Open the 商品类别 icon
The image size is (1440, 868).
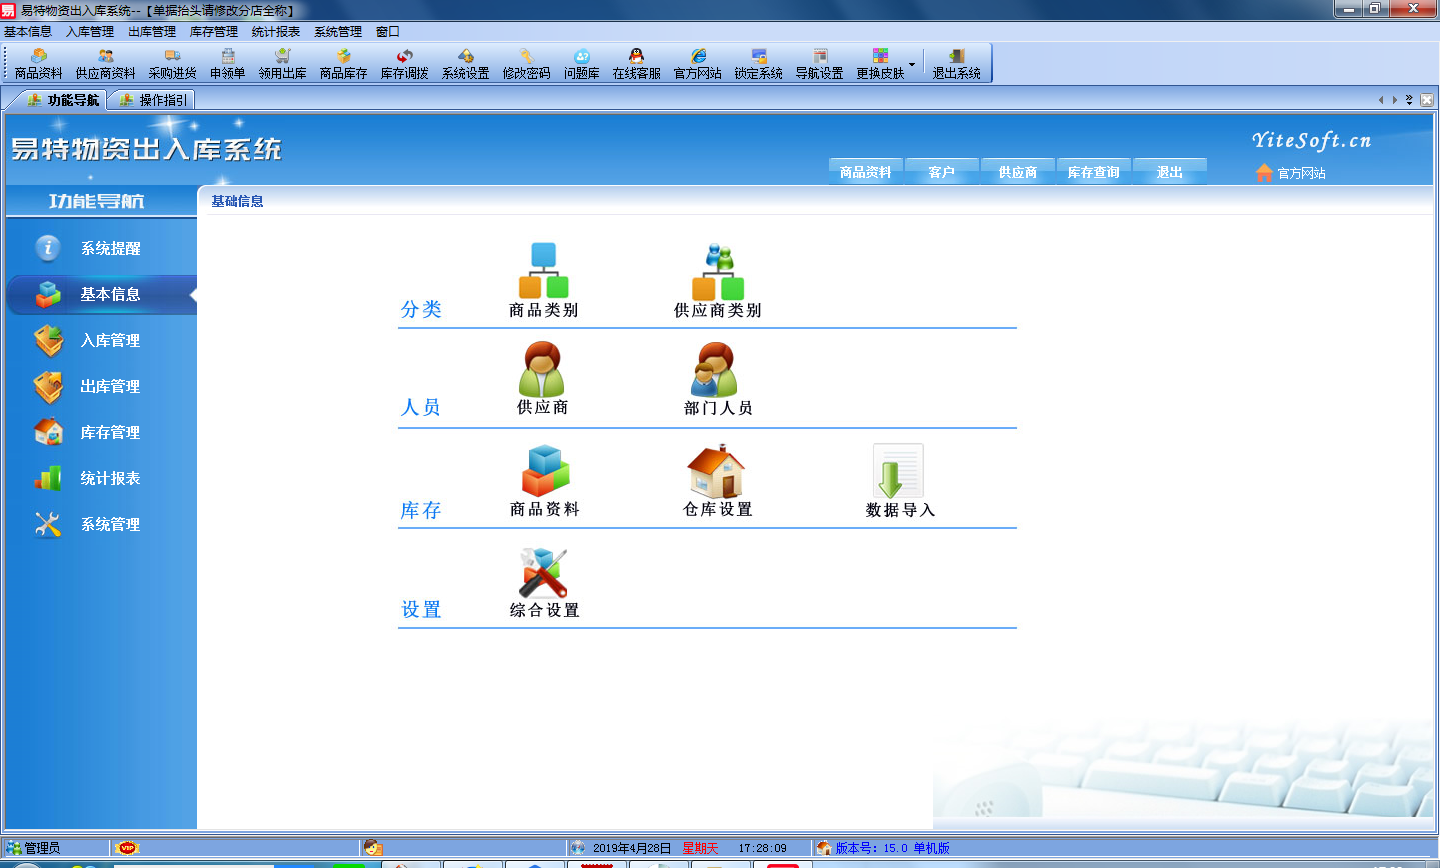click(x=543, y=281)
